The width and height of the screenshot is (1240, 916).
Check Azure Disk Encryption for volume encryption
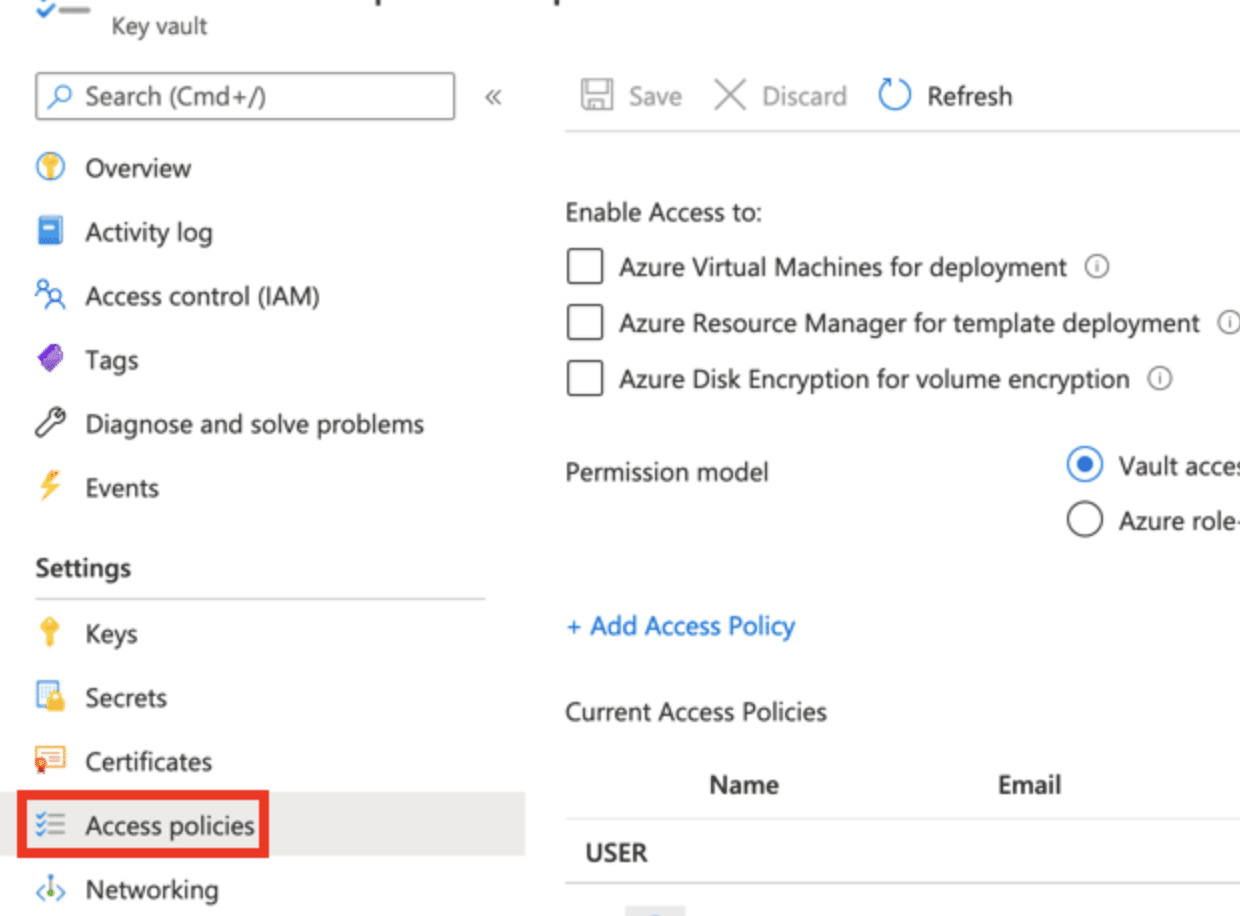pyautogui.click(x=584, y=378)
